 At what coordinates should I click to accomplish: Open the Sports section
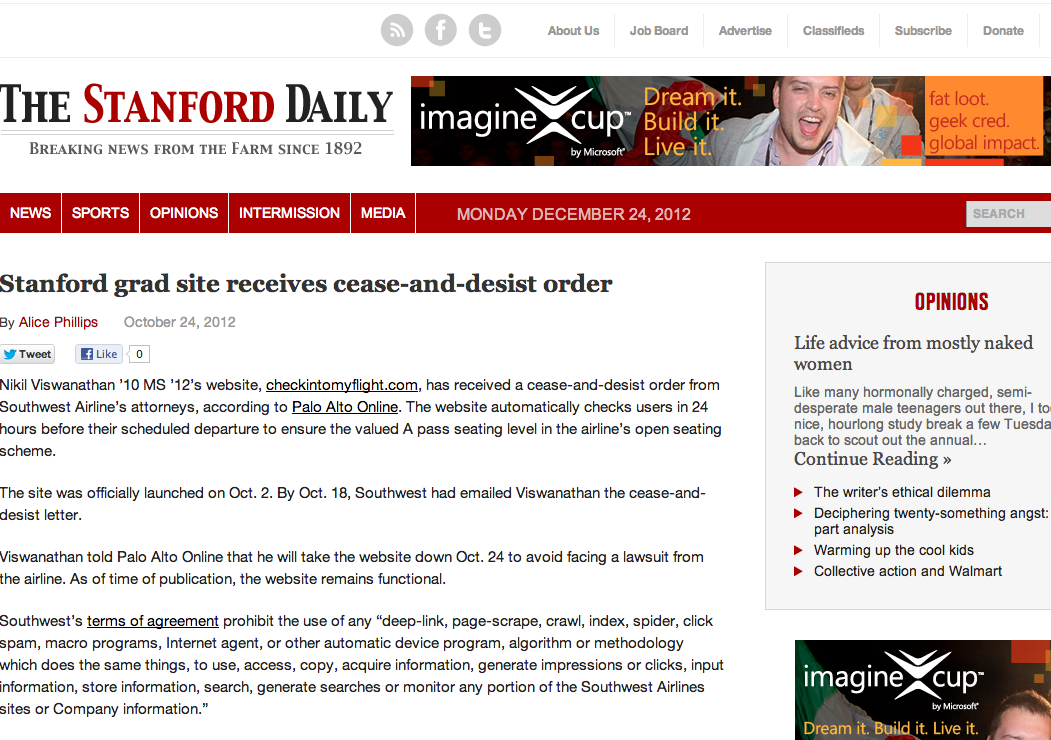coord(100,213)
